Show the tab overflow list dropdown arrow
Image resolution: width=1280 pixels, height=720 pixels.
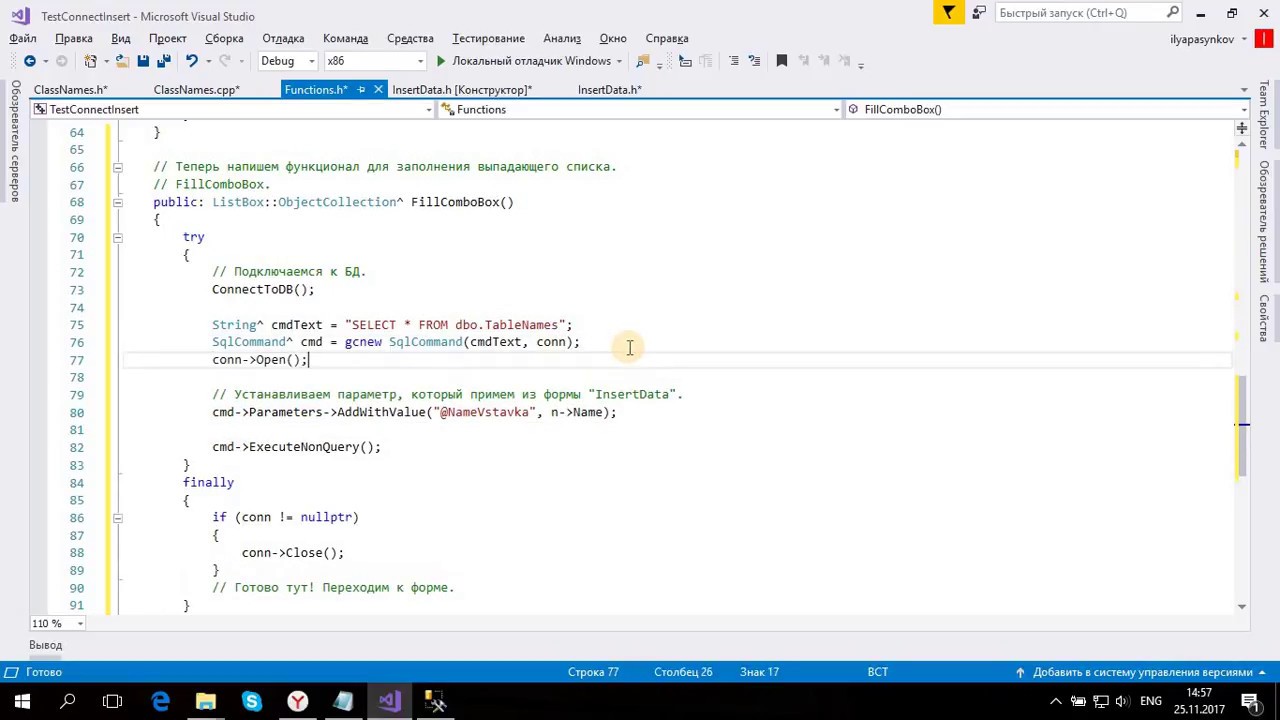pyautogui.click(x=1243, y=90)
